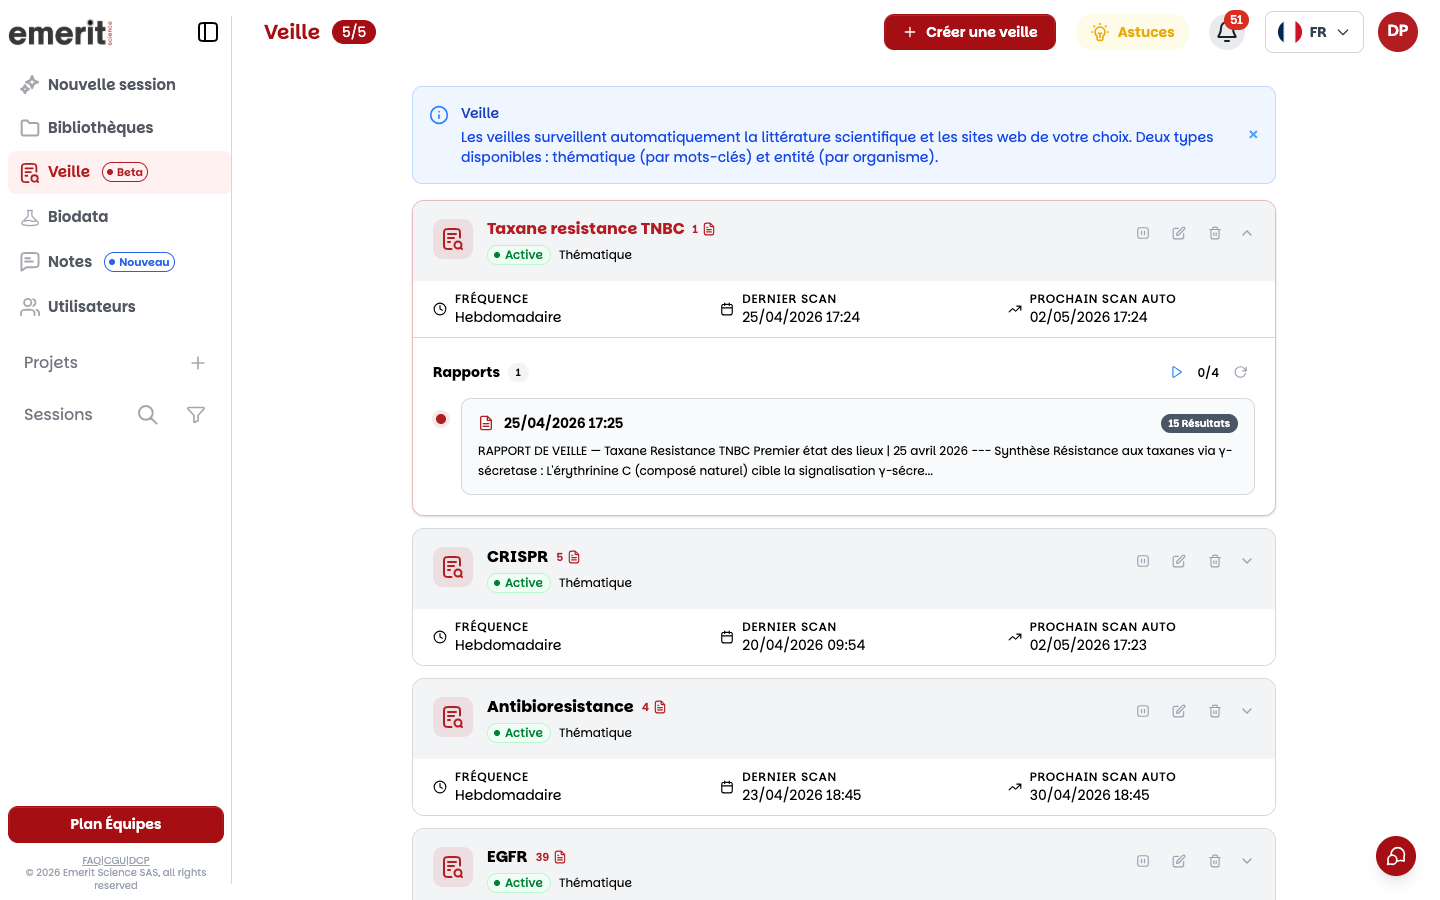Open the language selector FR dropdown
The height and width of the screenshot is (900, 1440).
click(1314, 32)
